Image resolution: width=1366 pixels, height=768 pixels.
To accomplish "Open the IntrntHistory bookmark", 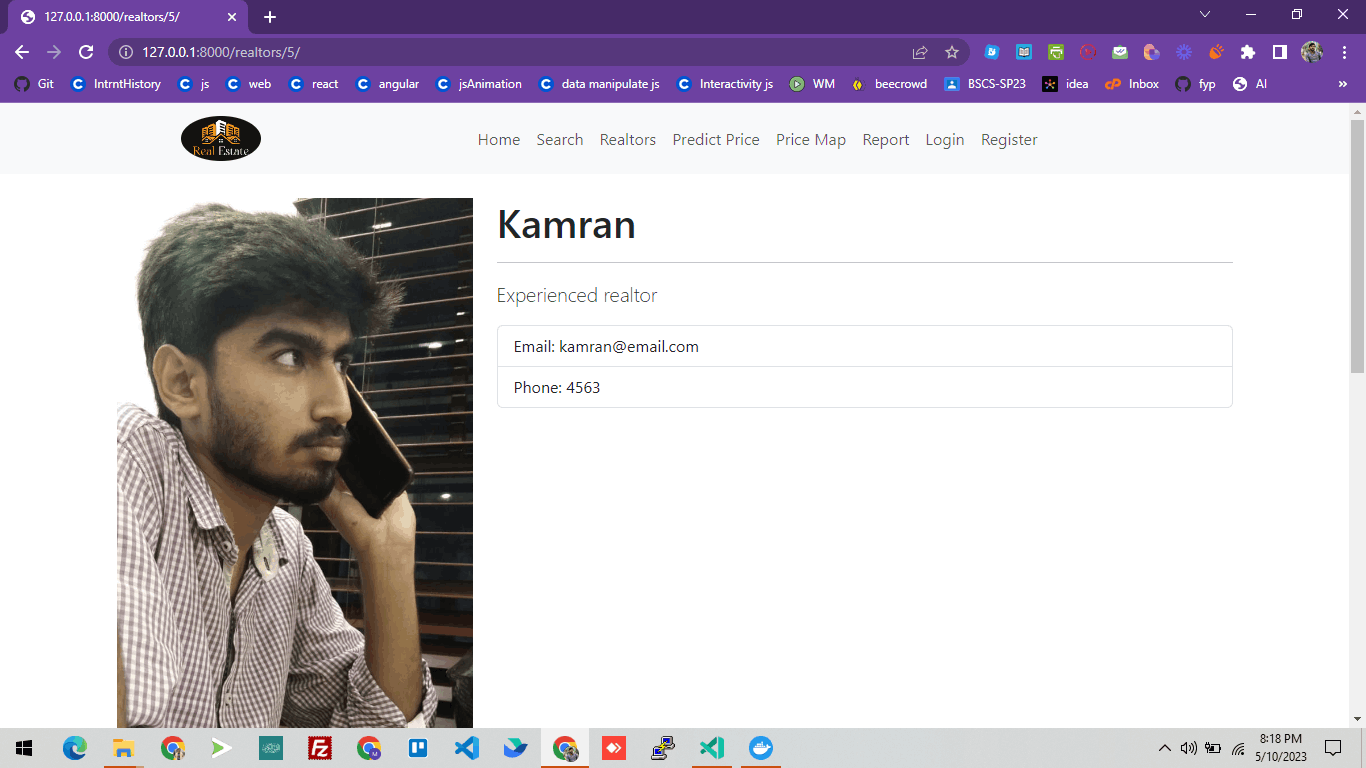I will click(x=116, y=84).
